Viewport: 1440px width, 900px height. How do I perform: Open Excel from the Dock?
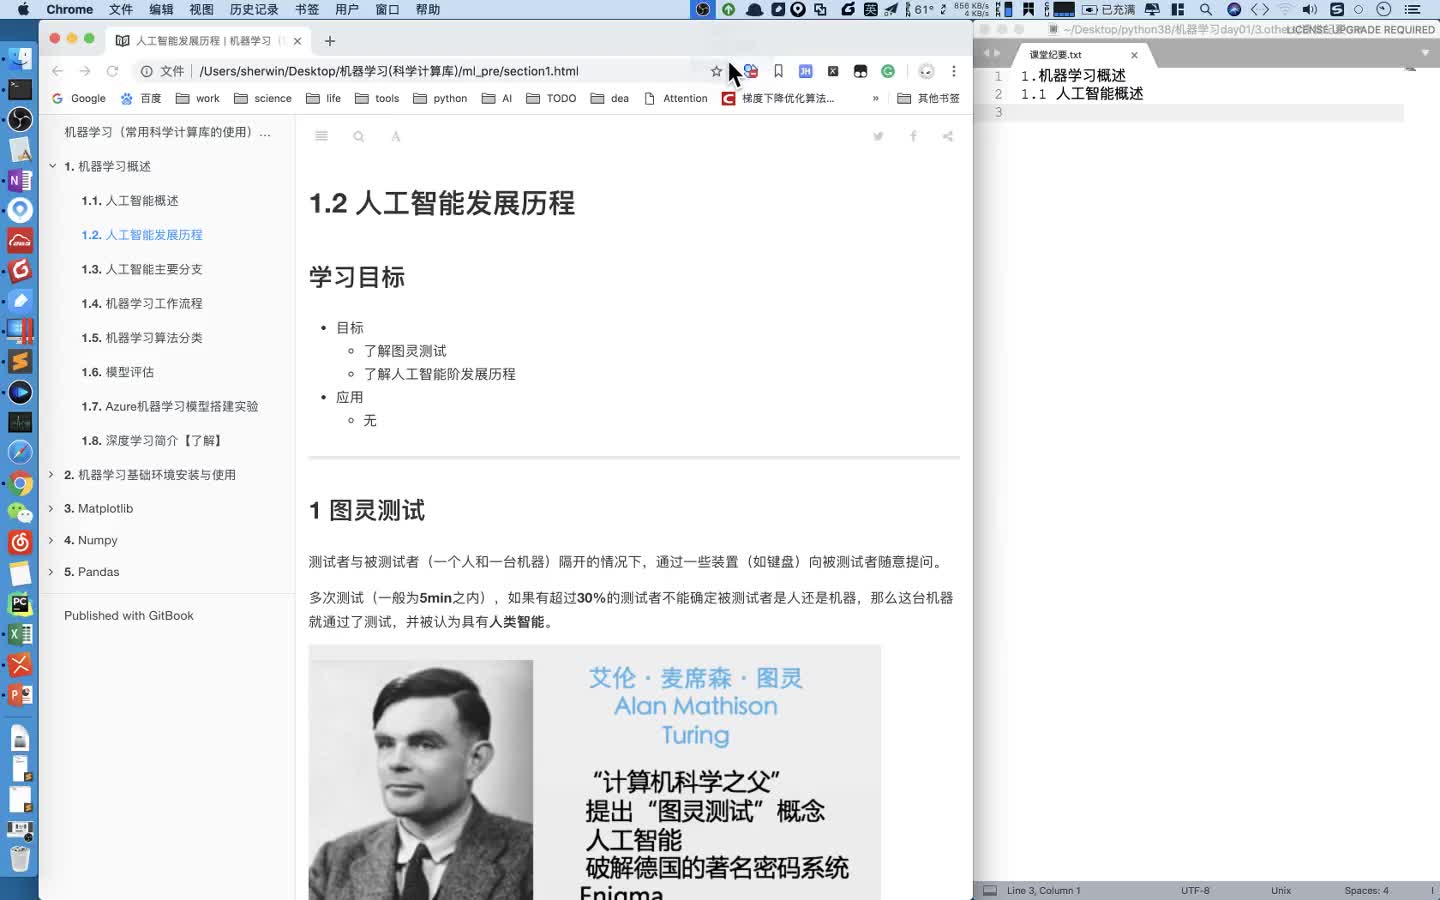coord(20,634)
